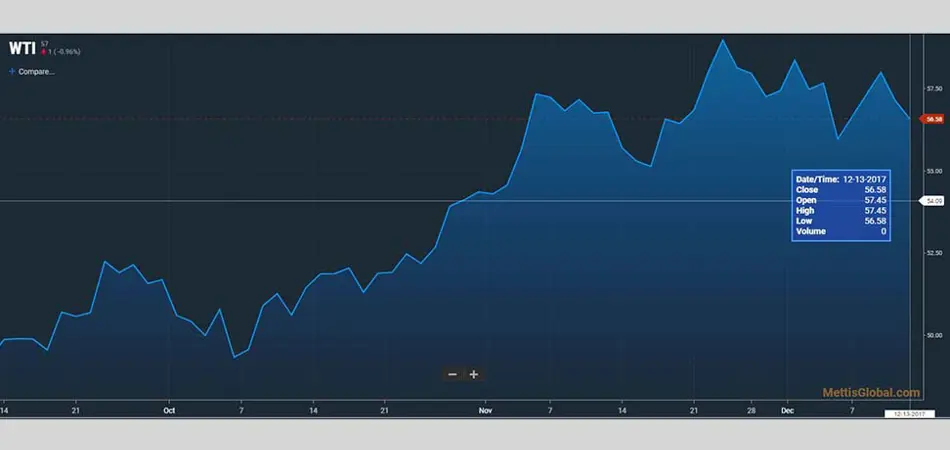950x450 pixels.
Task: Zoom out with the minus button
Action: coord(452,374)
